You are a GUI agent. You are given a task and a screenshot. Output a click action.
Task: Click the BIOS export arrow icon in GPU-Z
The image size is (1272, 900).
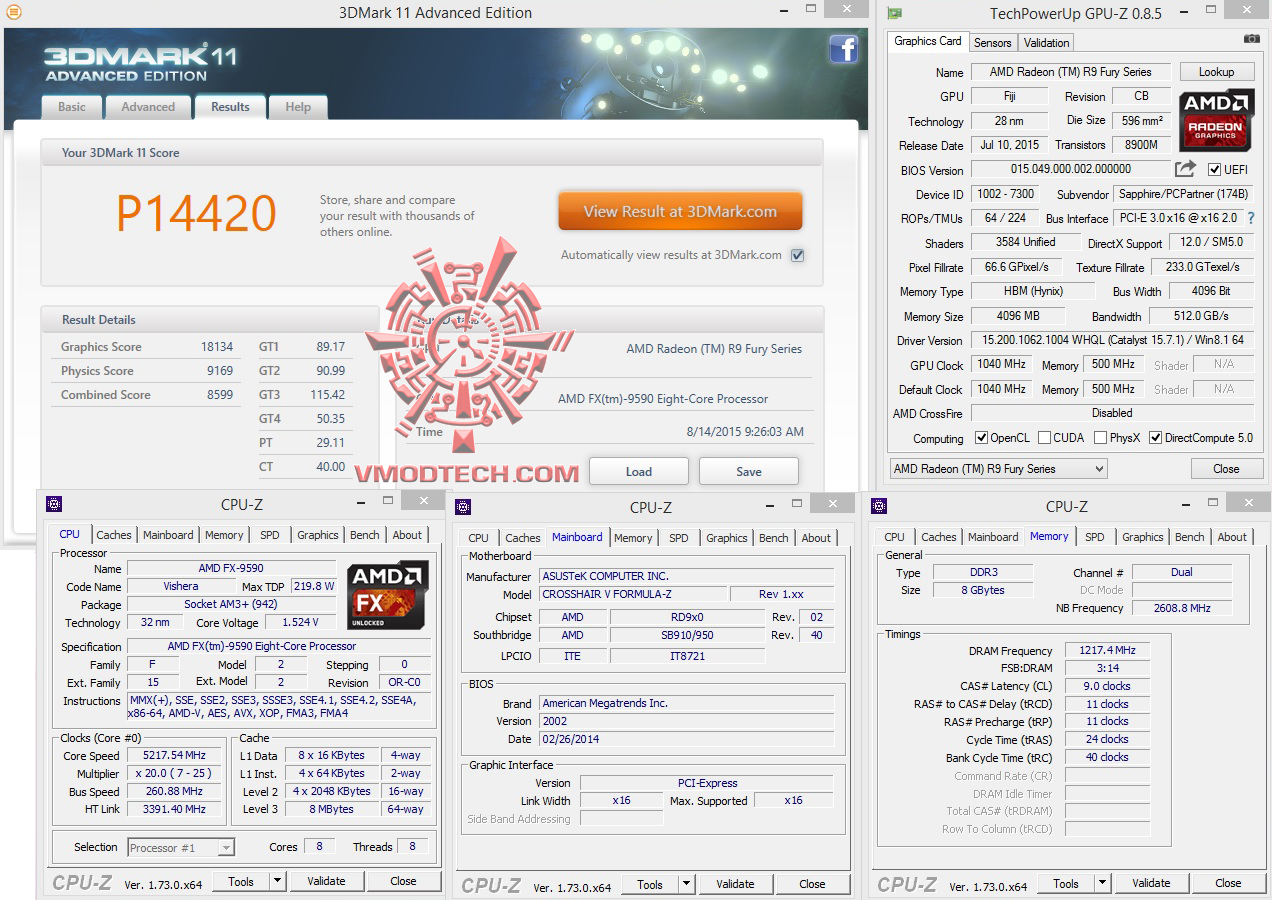point(1186,169)
